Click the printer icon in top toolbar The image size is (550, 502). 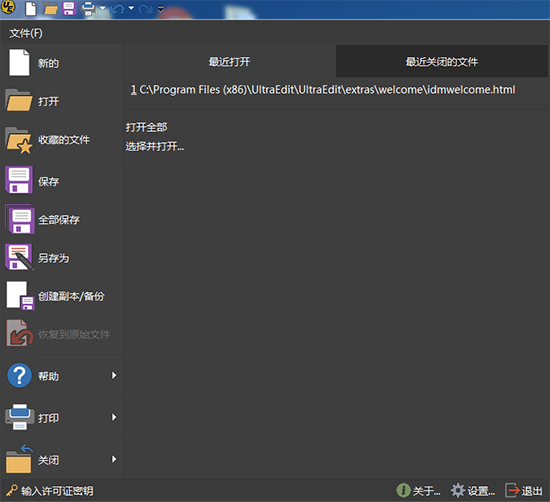pos(88,8)
